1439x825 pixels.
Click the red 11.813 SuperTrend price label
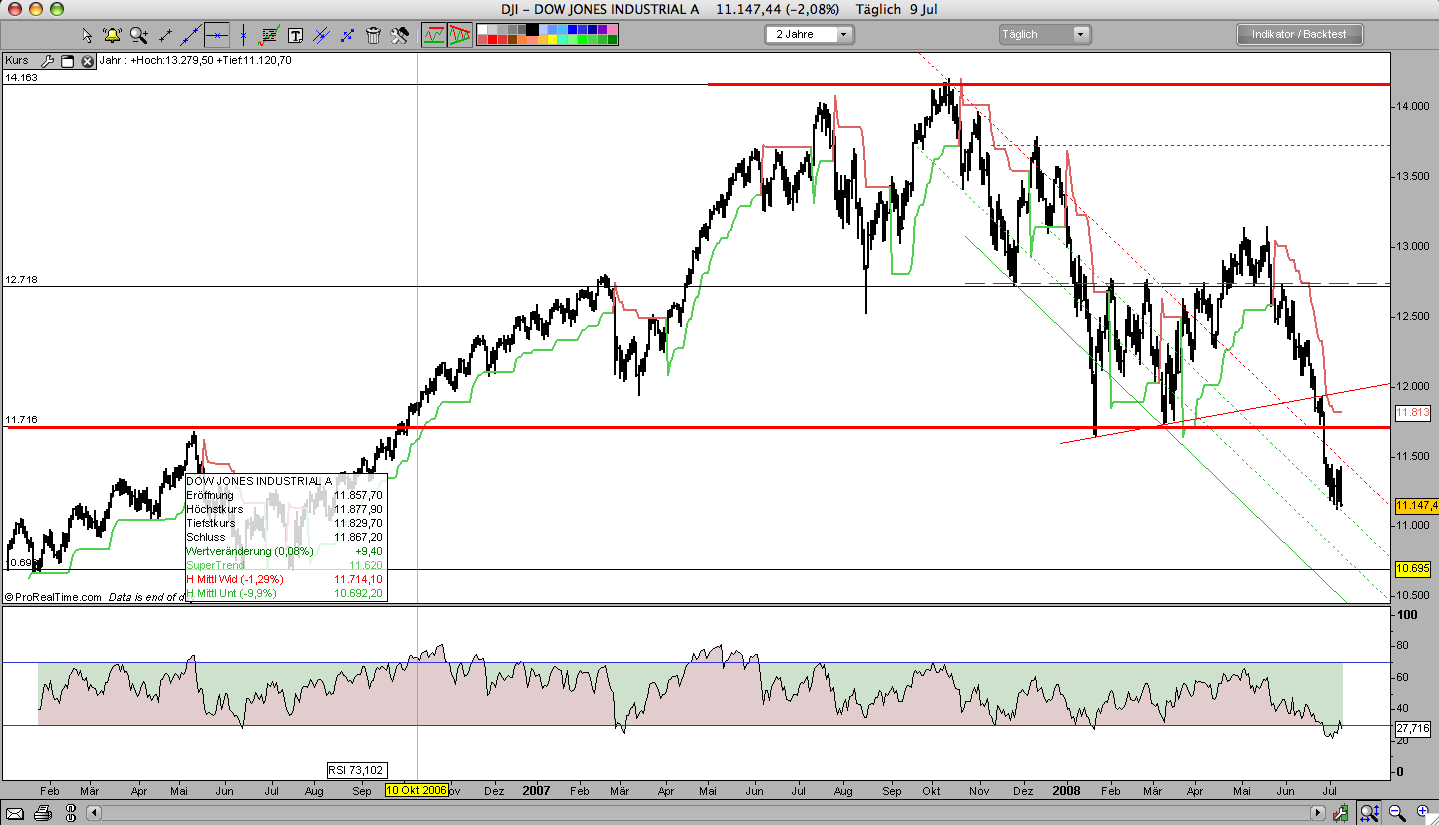[x=1413, y=412]
